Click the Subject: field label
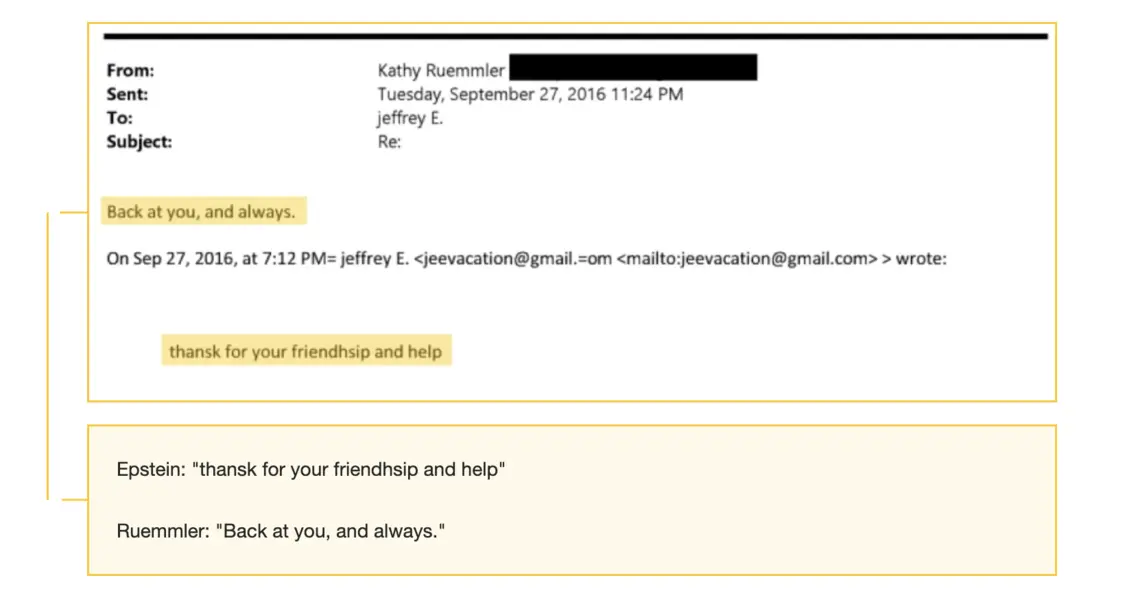Viewport: 1125px width, 591px height. tap(139, 142)
